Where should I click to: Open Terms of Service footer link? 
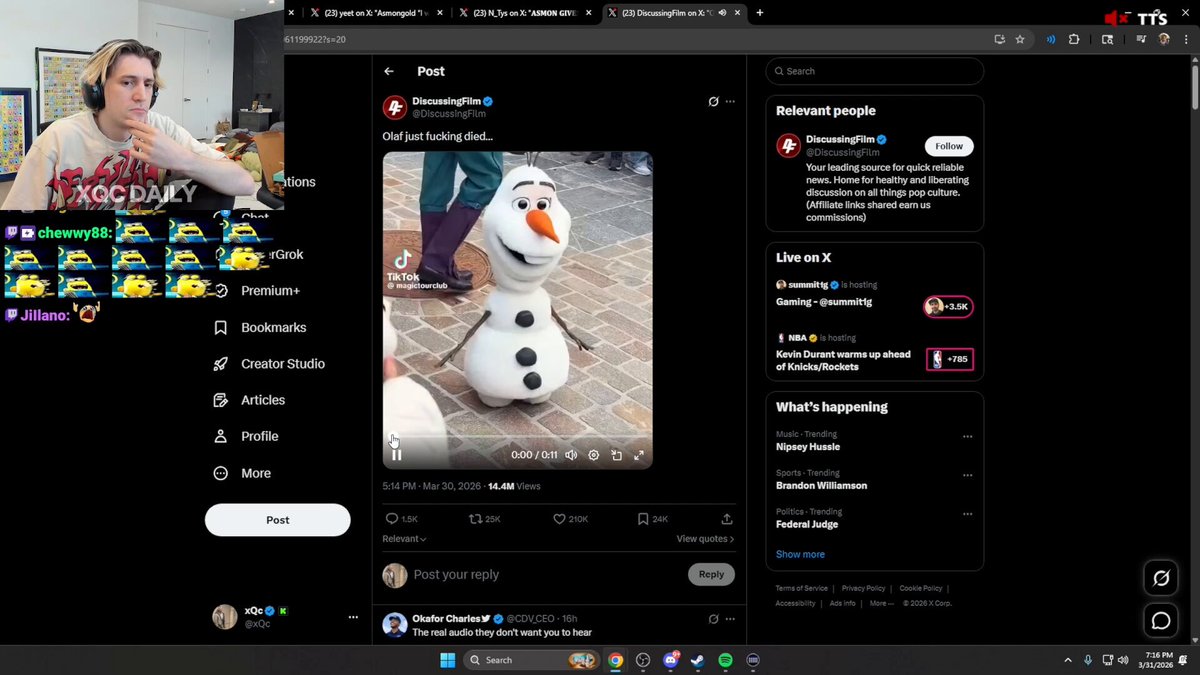(802, 588)
